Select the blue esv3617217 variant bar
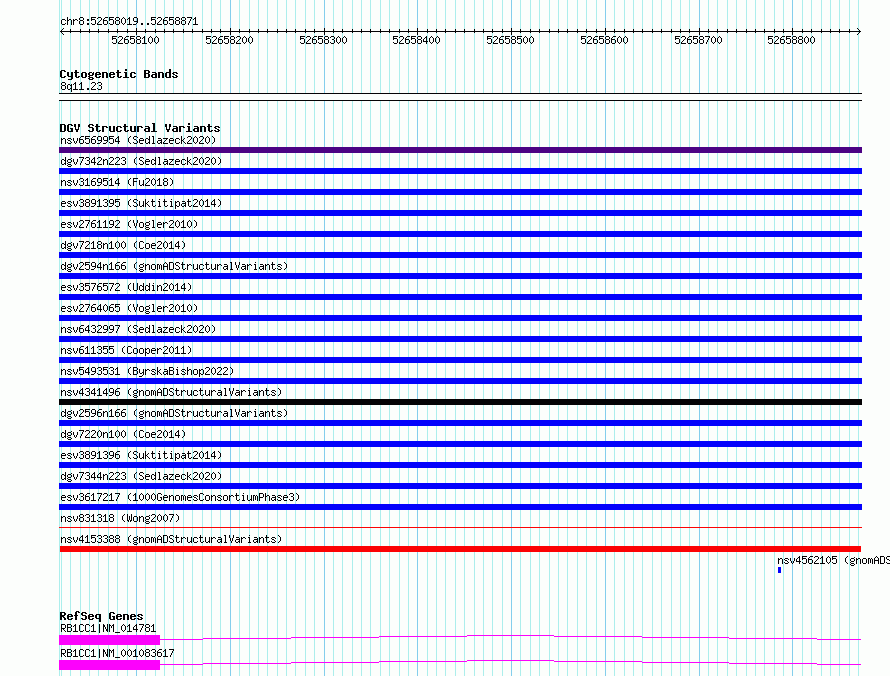The width and height of the screenshot is (890, 676). 460,507
